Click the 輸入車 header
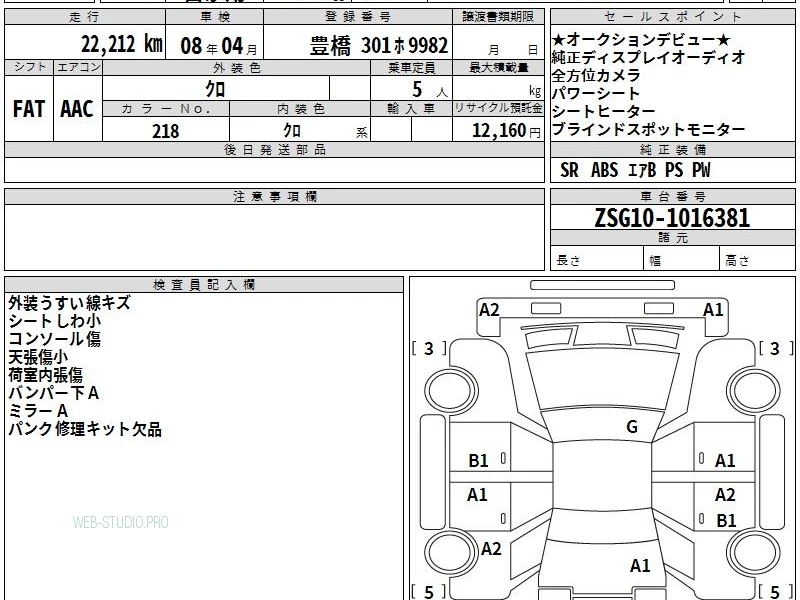 point(411,109)
